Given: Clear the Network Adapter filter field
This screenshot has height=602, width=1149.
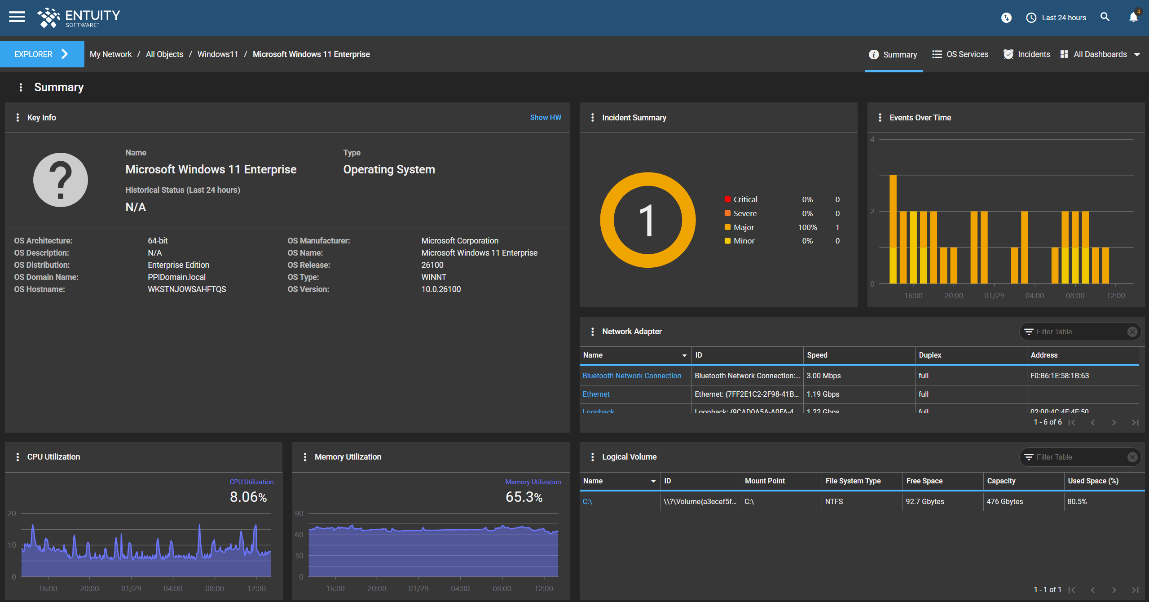Looking at the screenshot, I should tap(1132, 332).
